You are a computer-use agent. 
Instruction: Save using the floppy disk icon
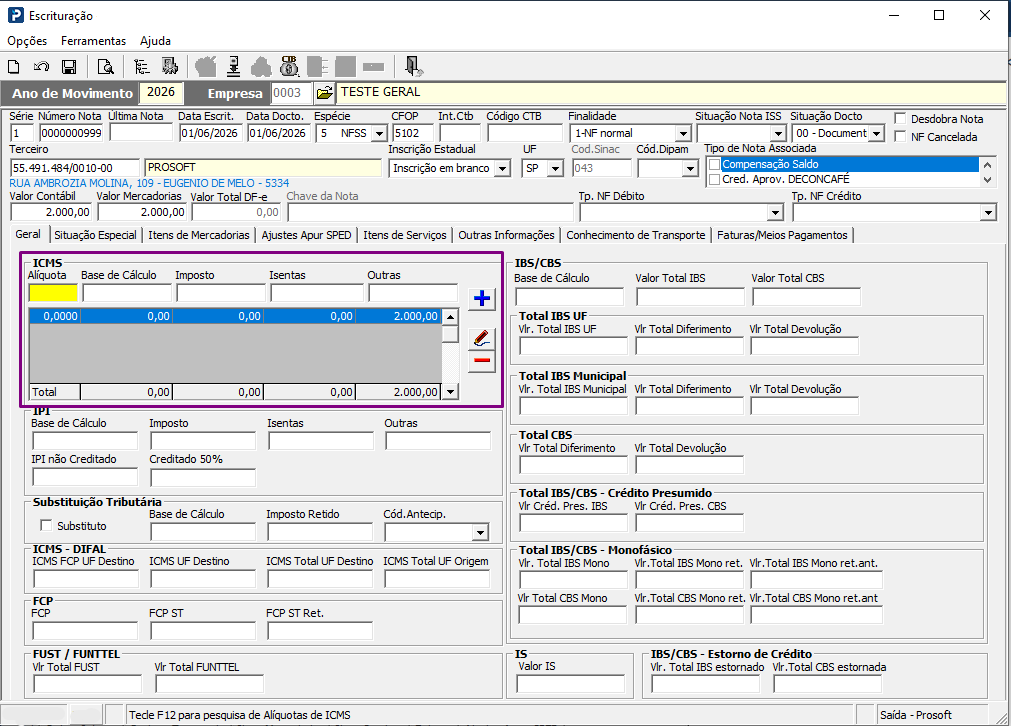click(69, 66)
